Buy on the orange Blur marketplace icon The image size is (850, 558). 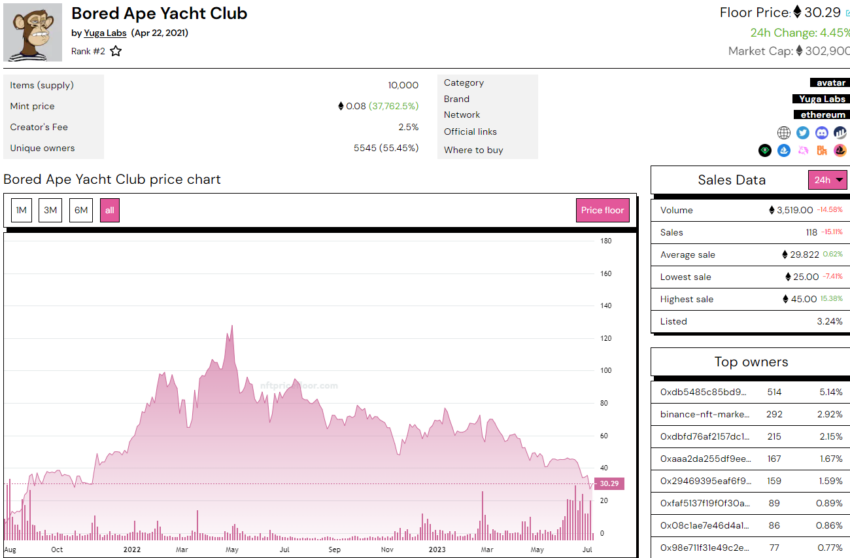tap(822, 150)
